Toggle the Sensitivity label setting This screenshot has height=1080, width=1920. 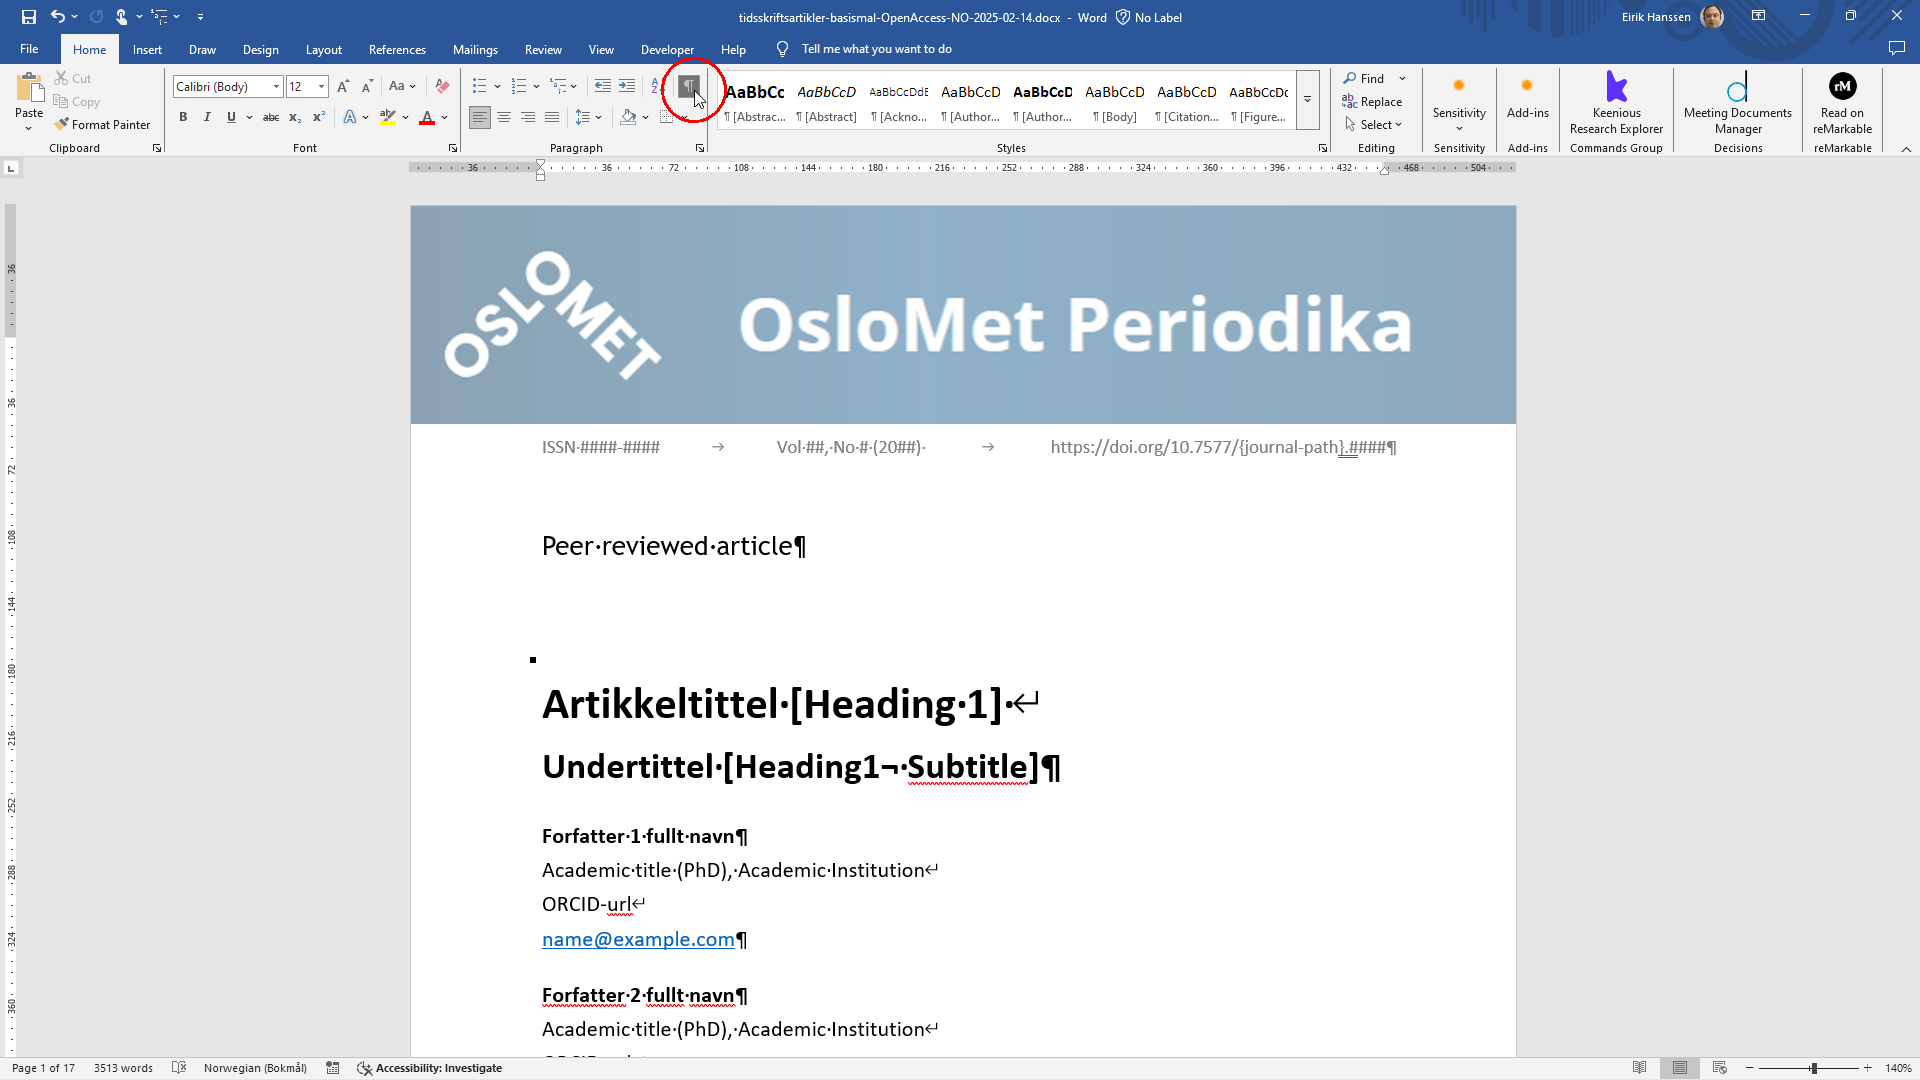1458,100
